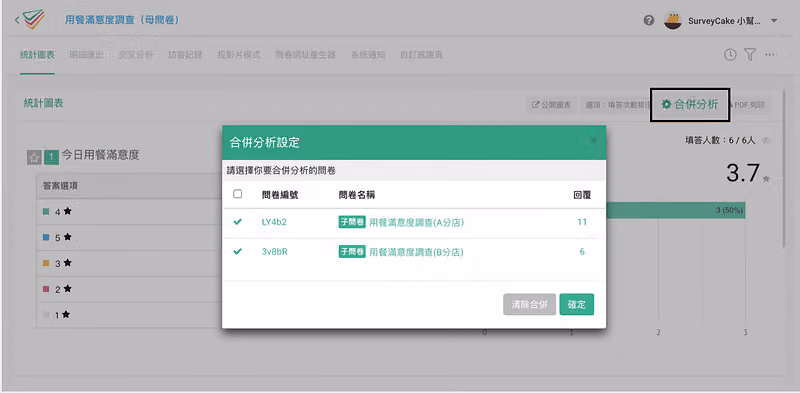
Task: Switch to the 統計圖表 tab
Action: [x=37, y=55]
